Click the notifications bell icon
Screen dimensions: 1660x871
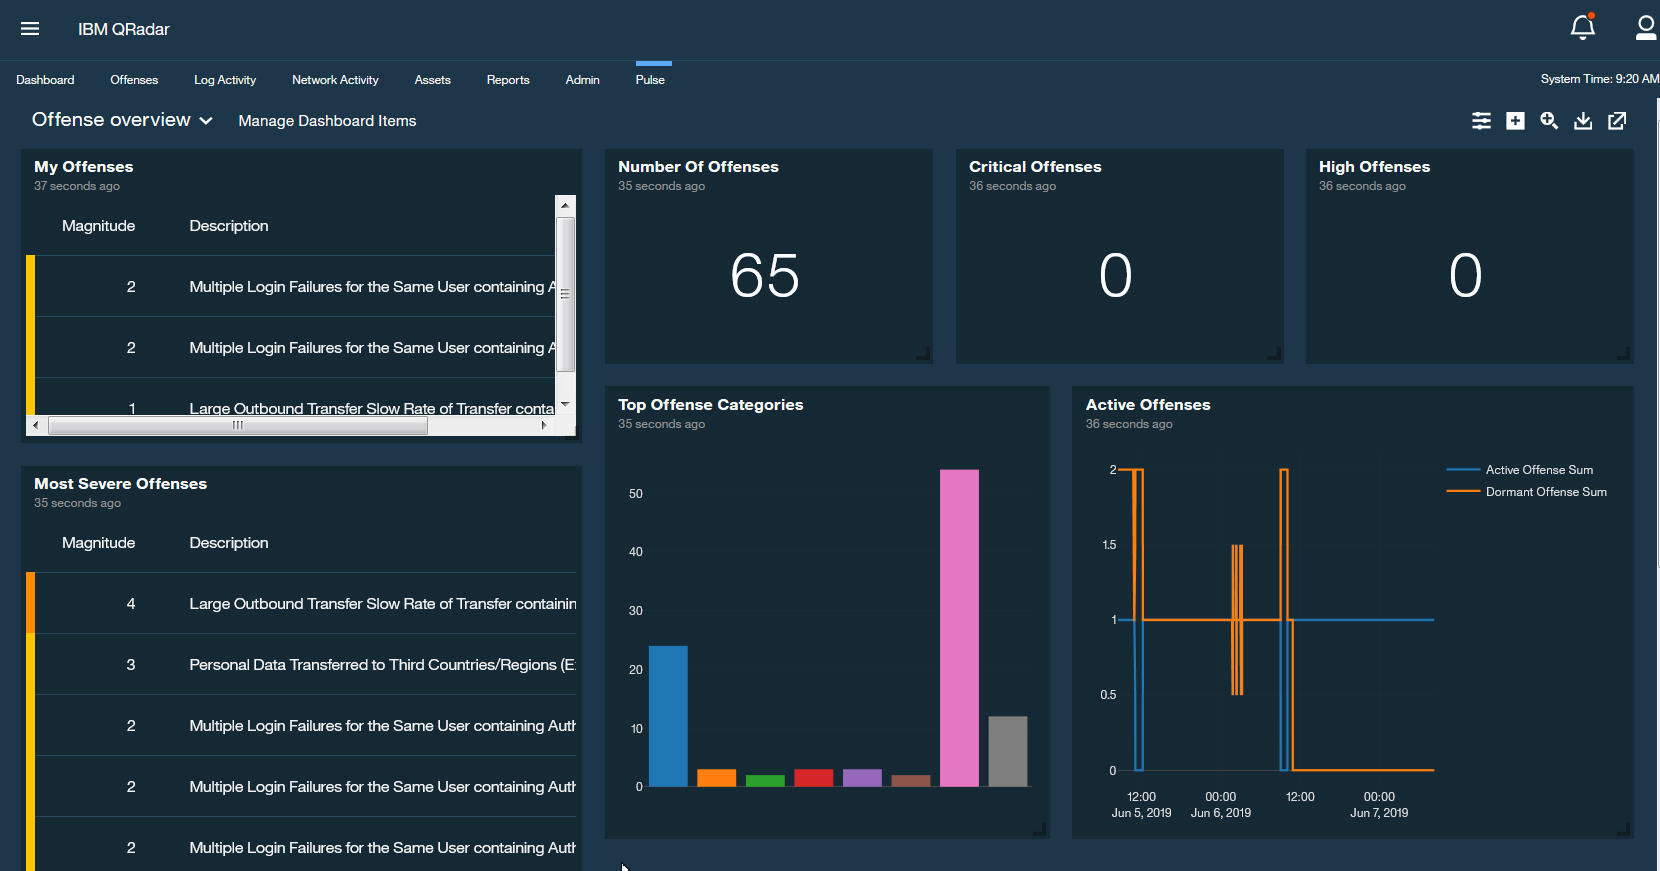click(x=1582, y=28)
